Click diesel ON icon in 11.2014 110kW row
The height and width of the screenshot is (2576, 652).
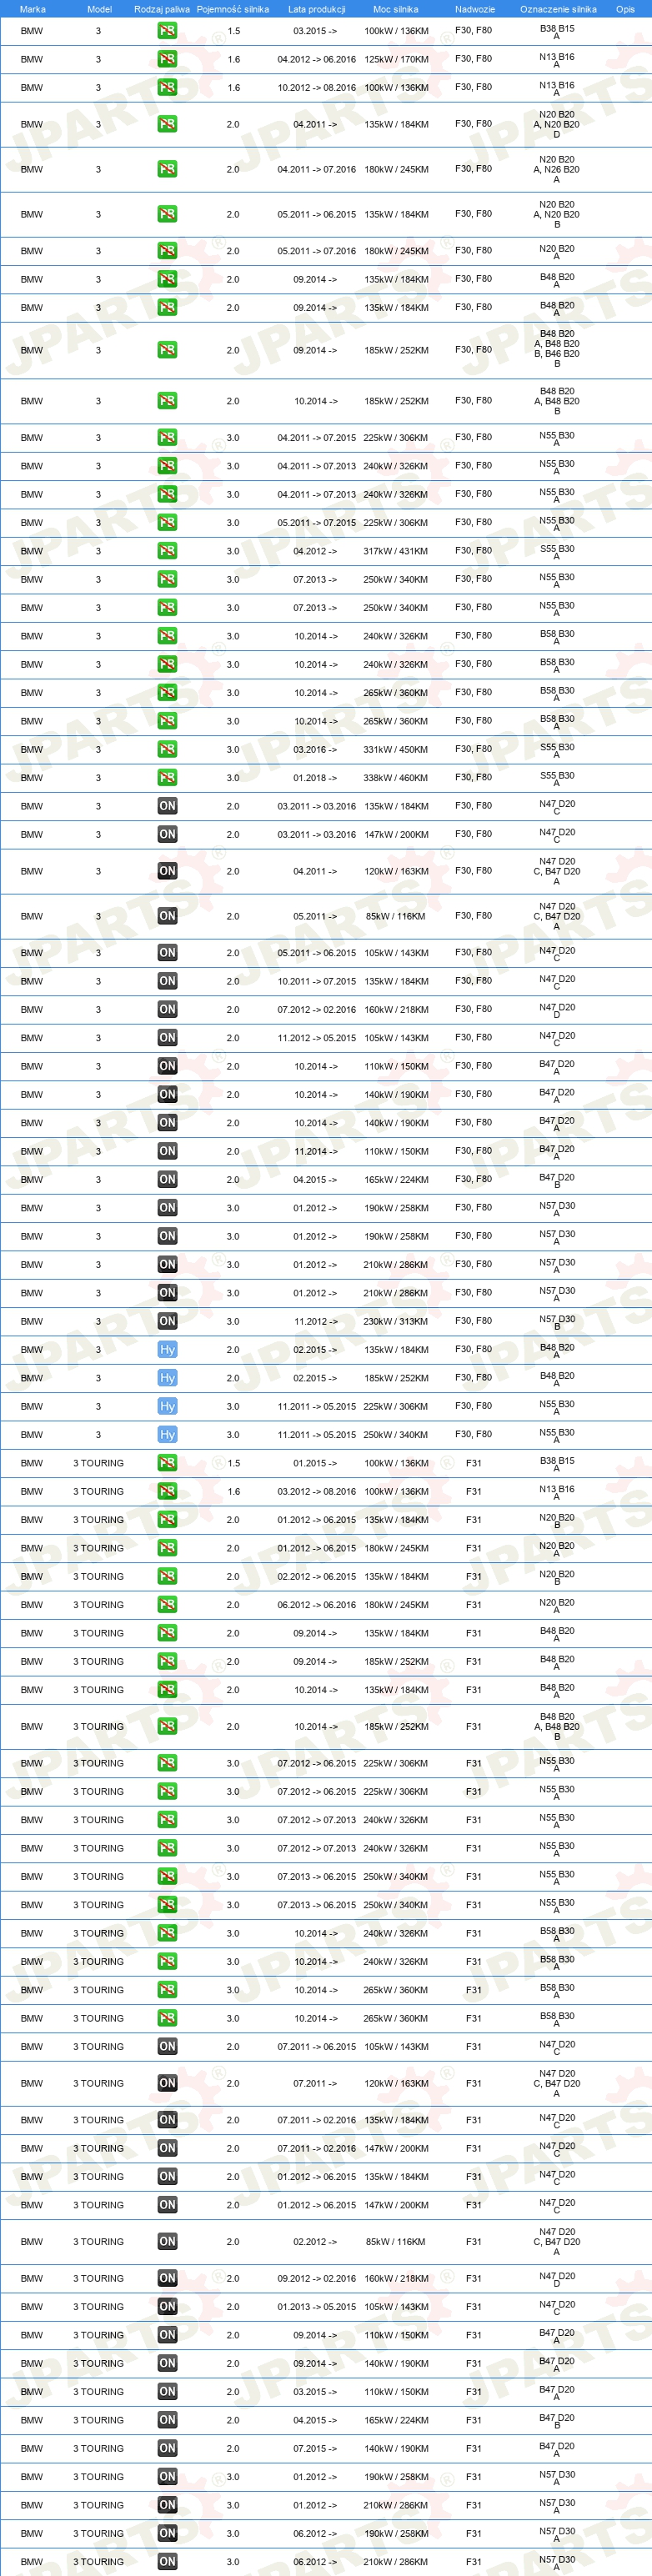(167, 1151)
